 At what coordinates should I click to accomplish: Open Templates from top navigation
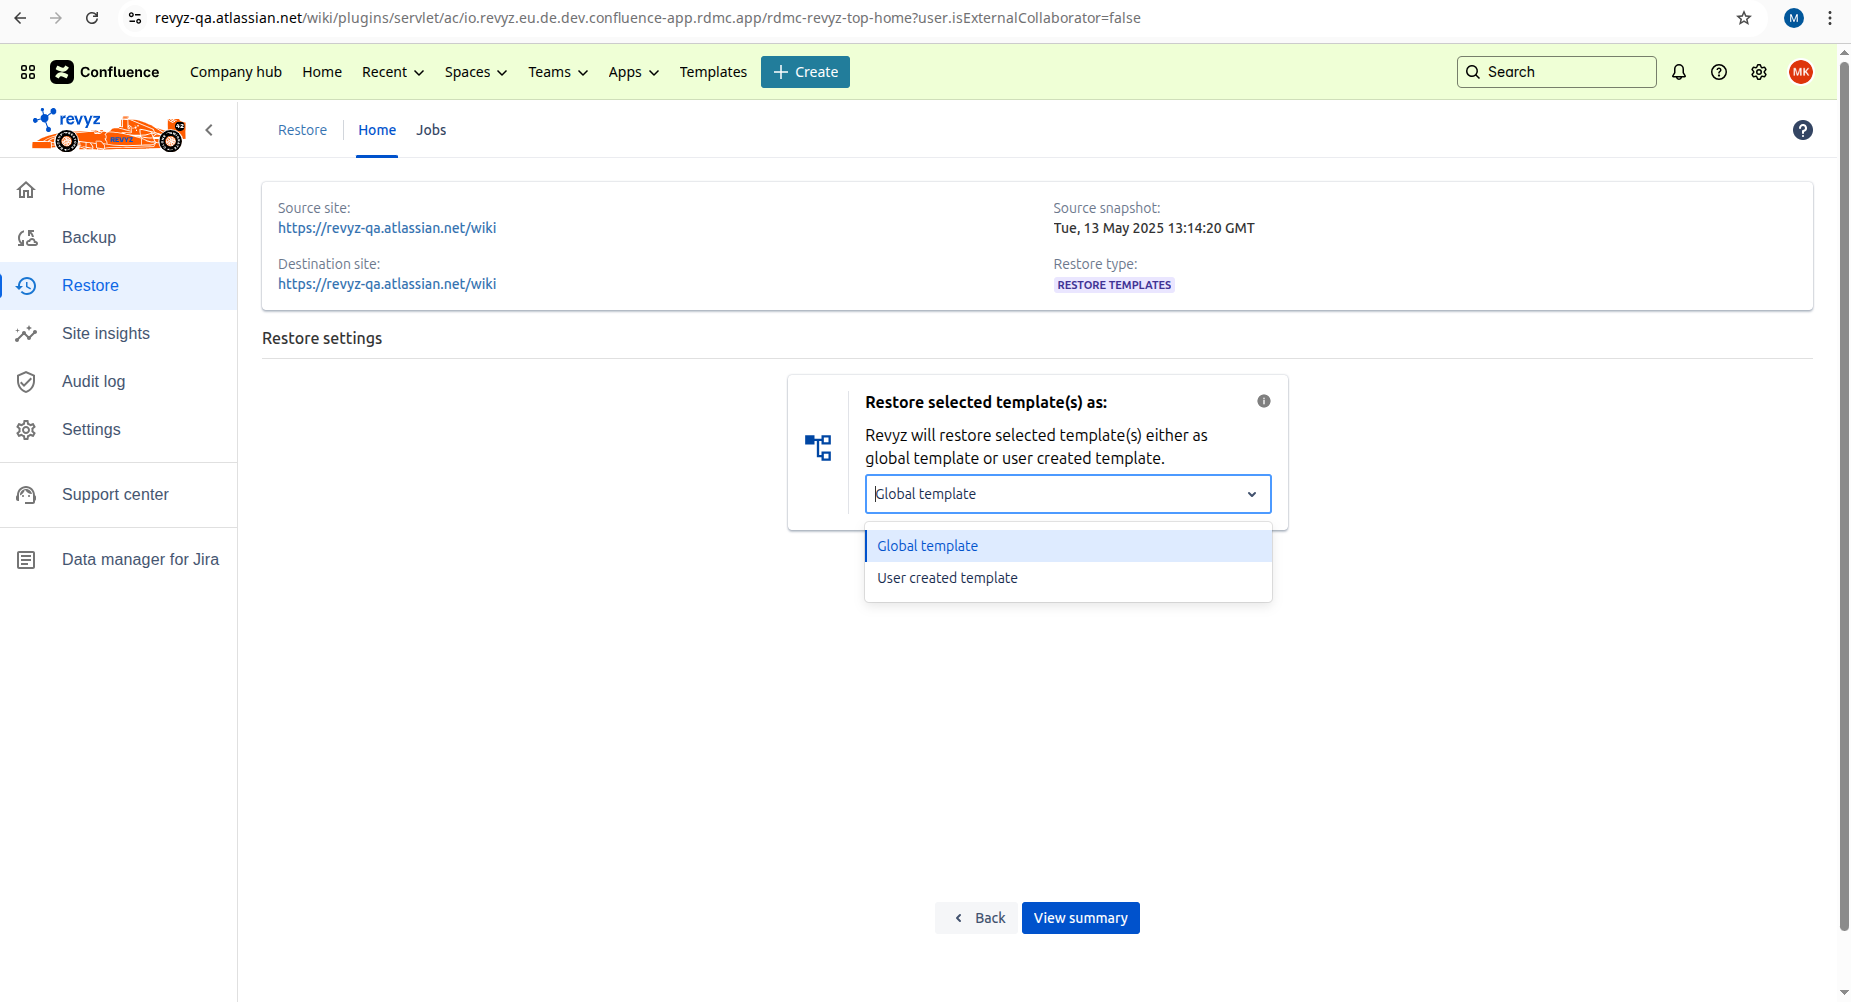pos(712,72)
